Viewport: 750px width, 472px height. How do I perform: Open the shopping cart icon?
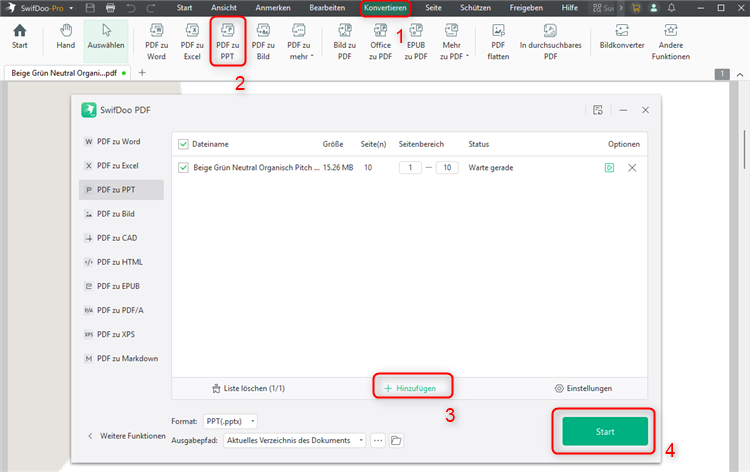coord(635,8)
